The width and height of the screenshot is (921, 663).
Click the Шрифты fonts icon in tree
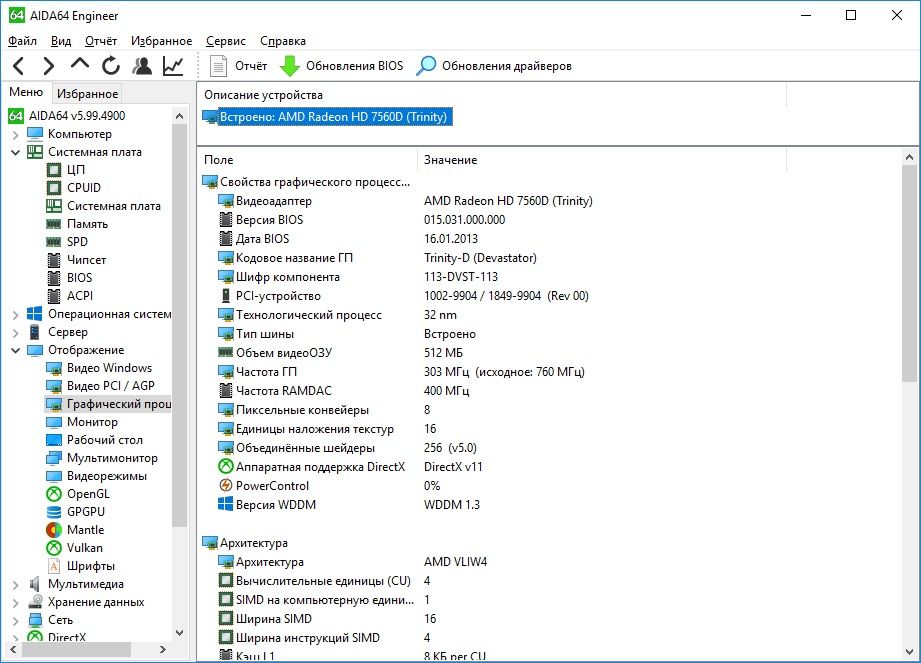click(x=53, y=566)
